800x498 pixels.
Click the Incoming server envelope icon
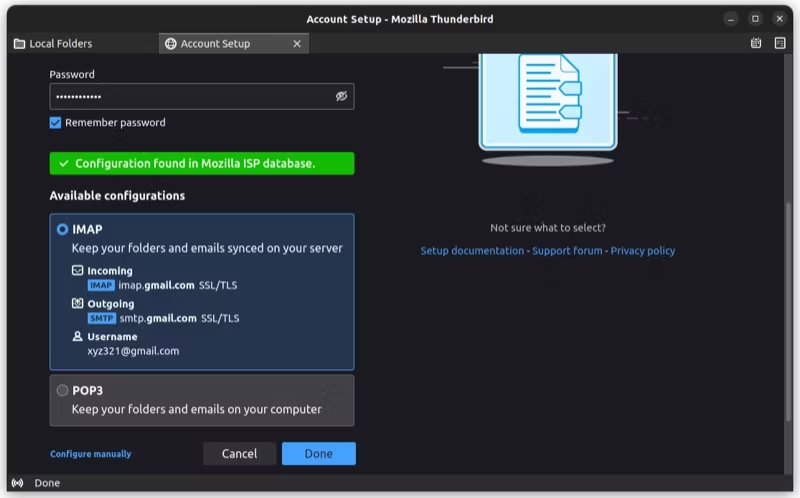click(x=78, y=270)
